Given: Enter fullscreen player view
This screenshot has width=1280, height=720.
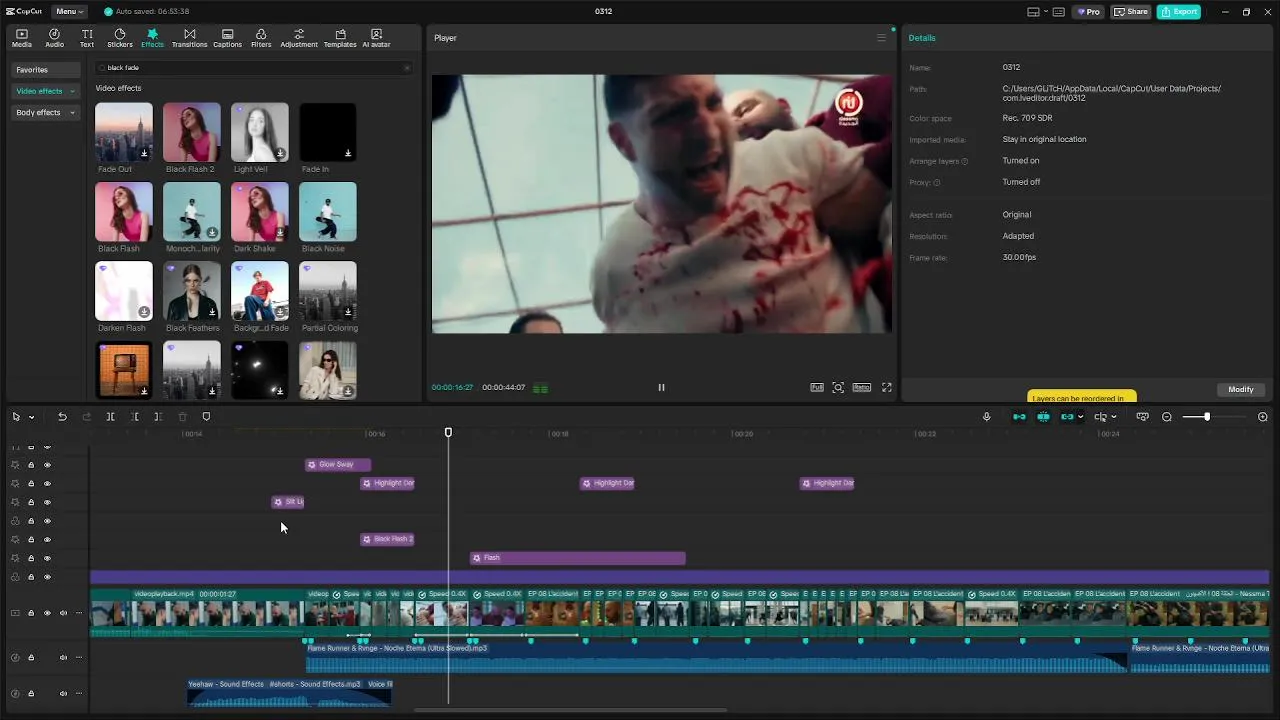Looking at the screenshot, I should point(886,388).
